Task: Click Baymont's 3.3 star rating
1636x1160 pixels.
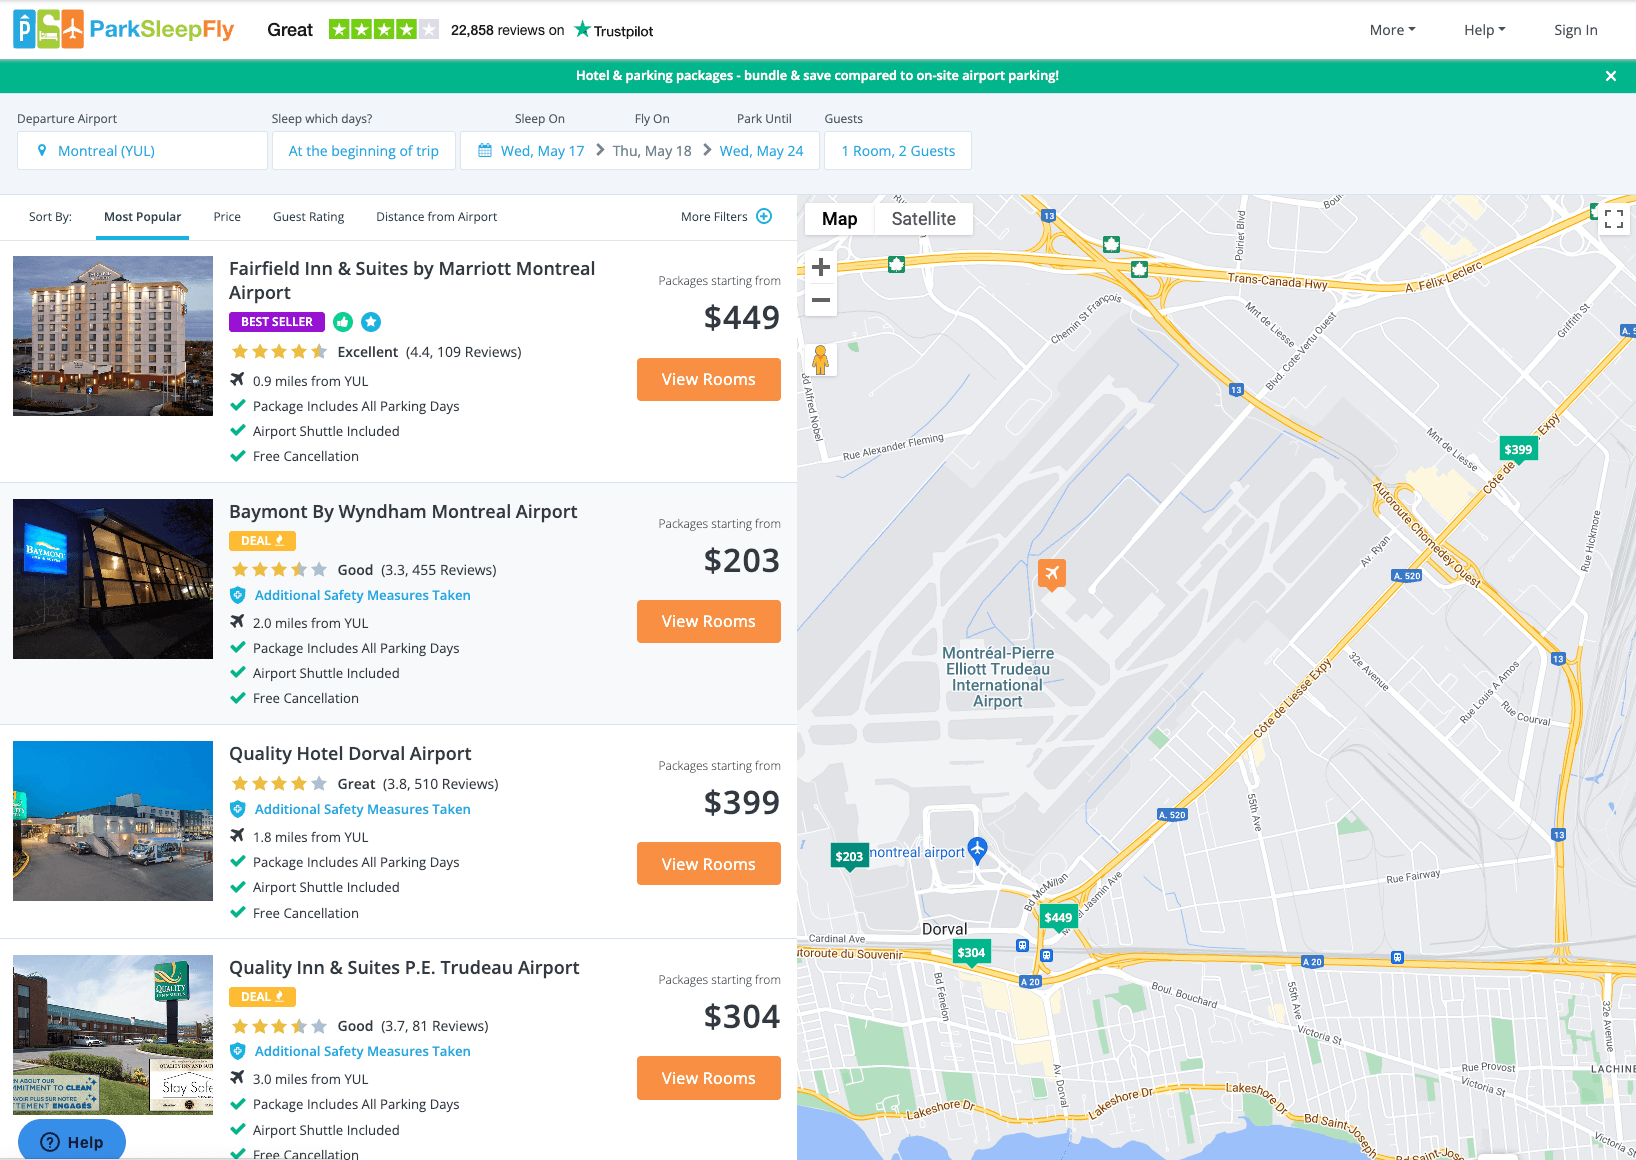Action: tap(279, 570)
